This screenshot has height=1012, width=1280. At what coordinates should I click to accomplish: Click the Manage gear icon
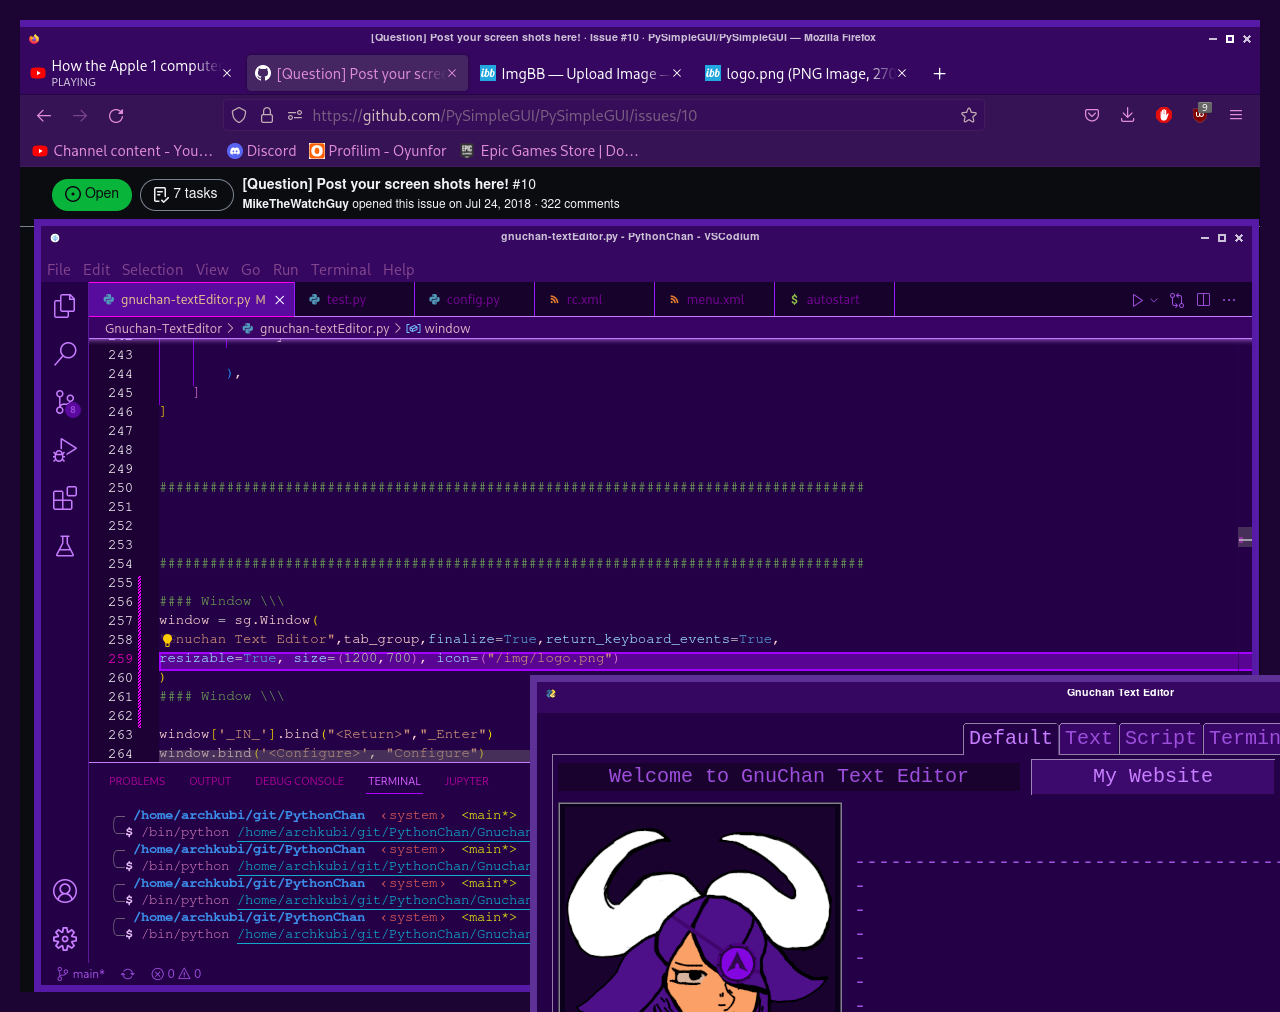coord(65,938)
